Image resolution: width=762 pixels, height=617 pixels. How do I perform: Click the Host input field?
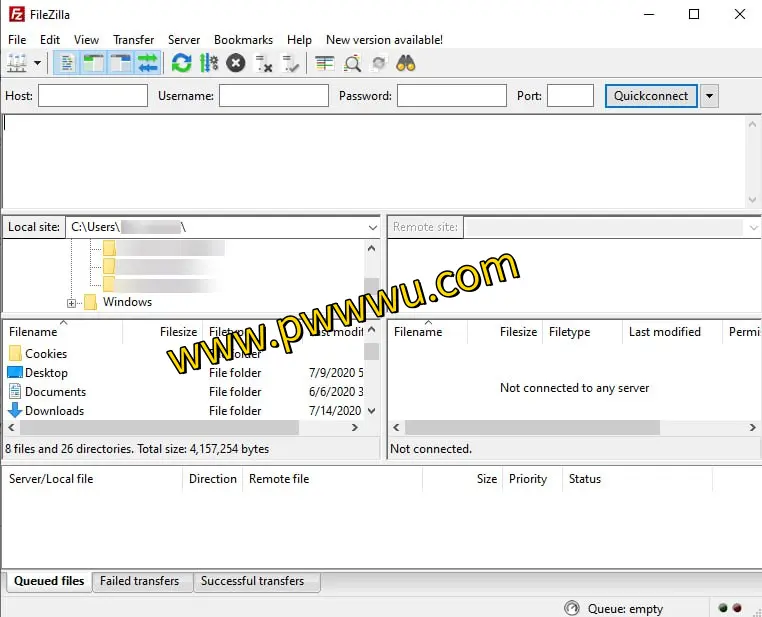pyautogui.click(x=93, y=96)
